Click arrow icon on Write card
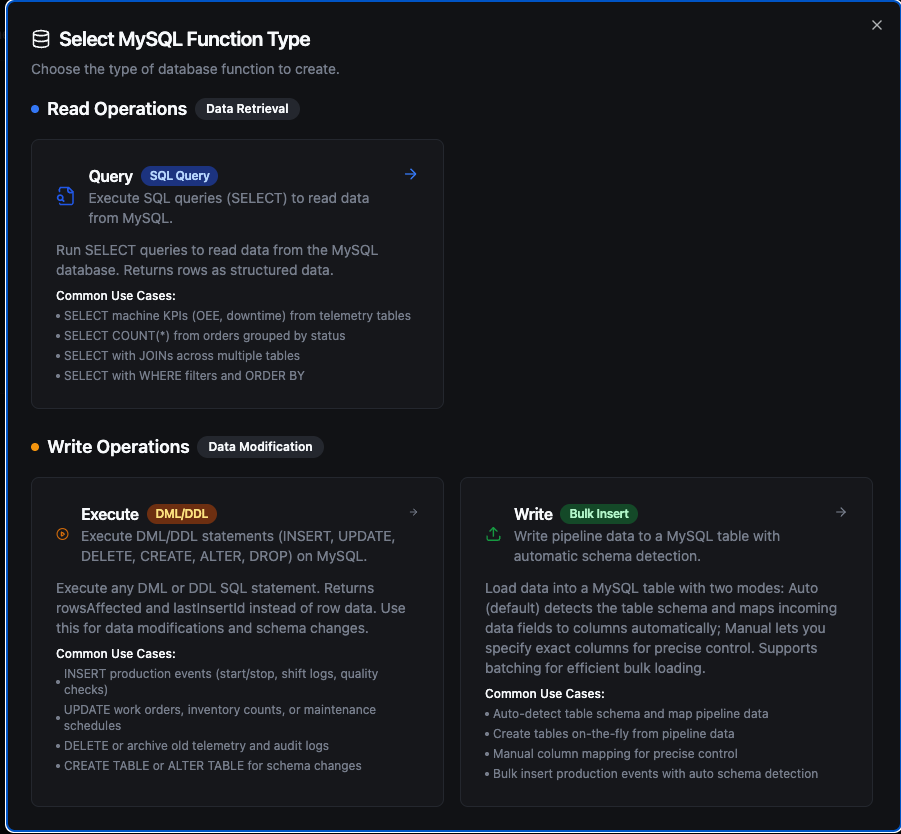The height and width of the screenshot is (834, 901). pyautogui.click(x=841, y=512)
